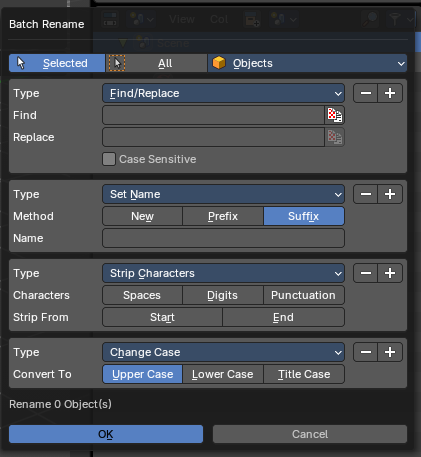Toggle regex icon next to Find field
The image size is (421, 457).
[x=335, y=115]
